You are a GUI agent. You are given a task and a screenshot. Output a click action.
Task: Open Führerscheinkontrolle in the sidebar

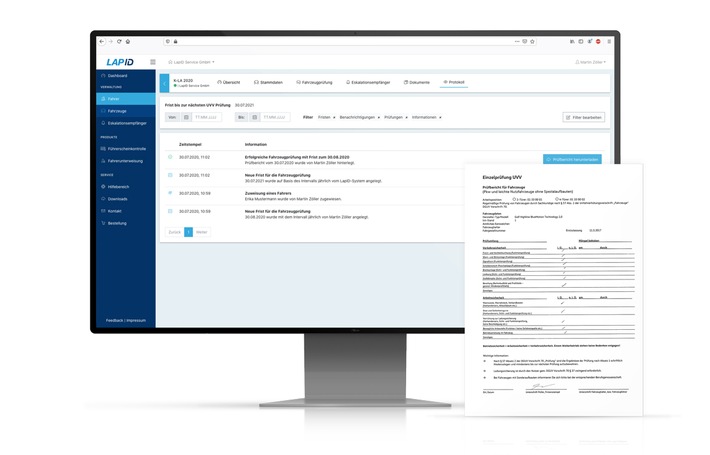tap(125, 148)
